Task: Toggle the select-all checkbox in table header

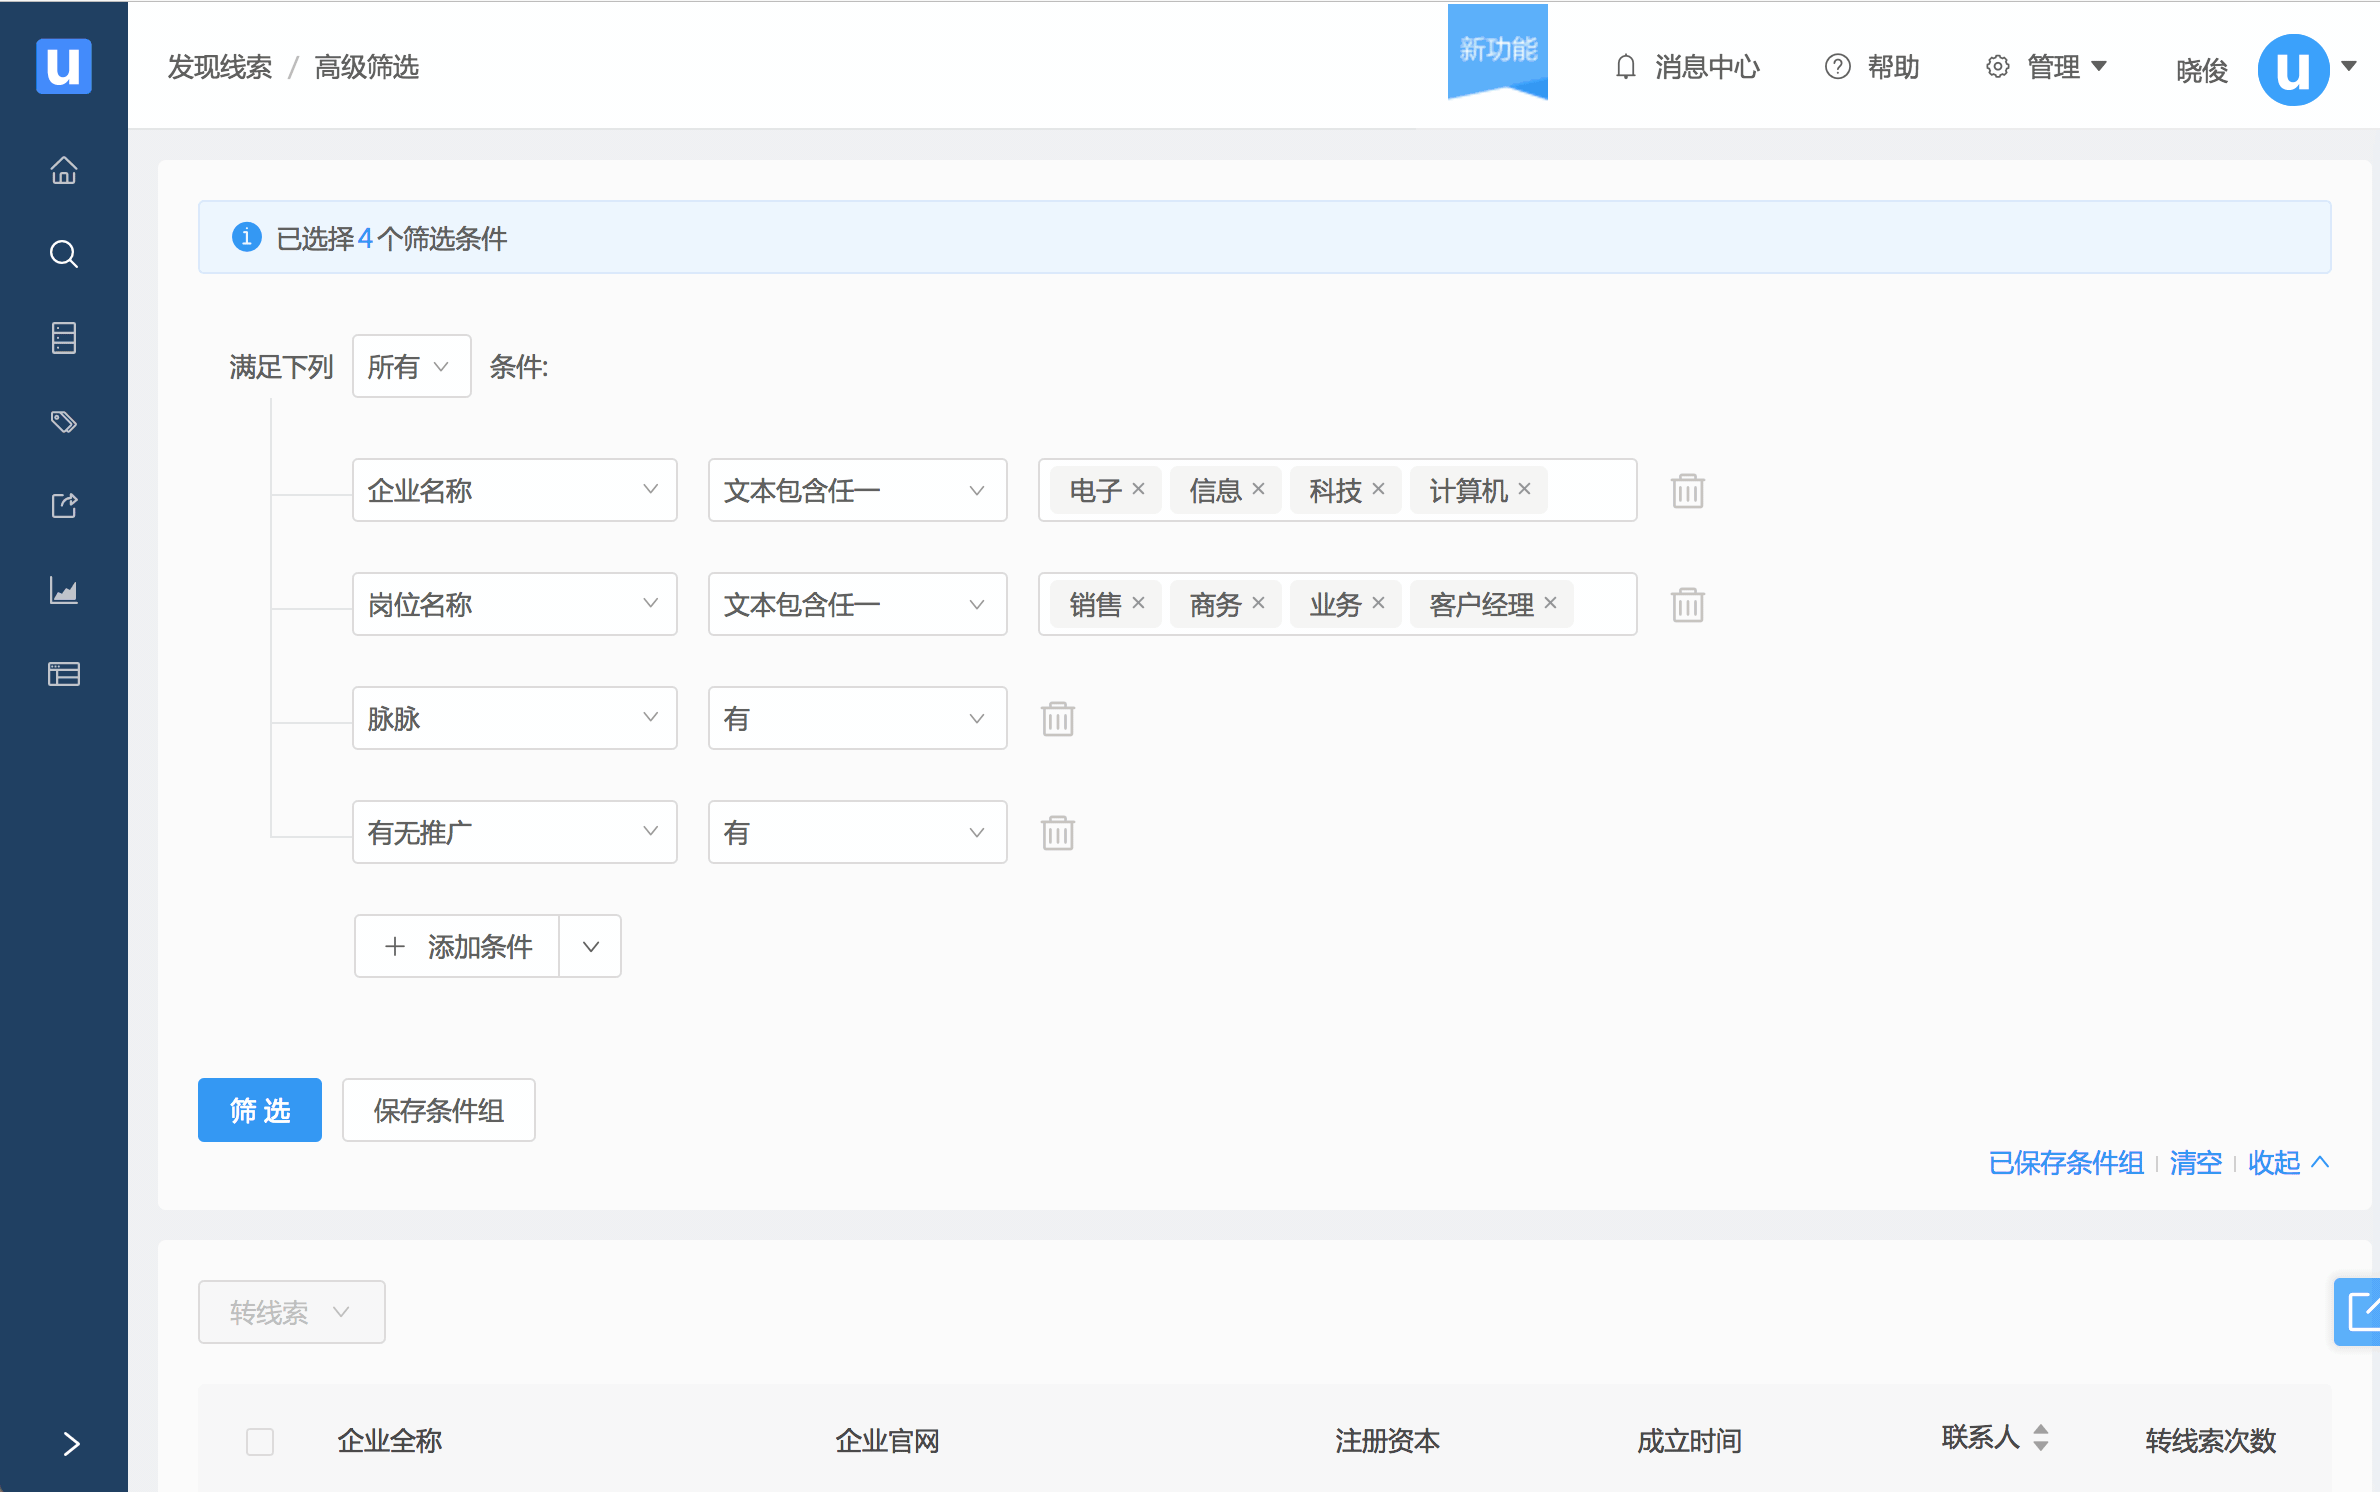Action: (260, 1441)
